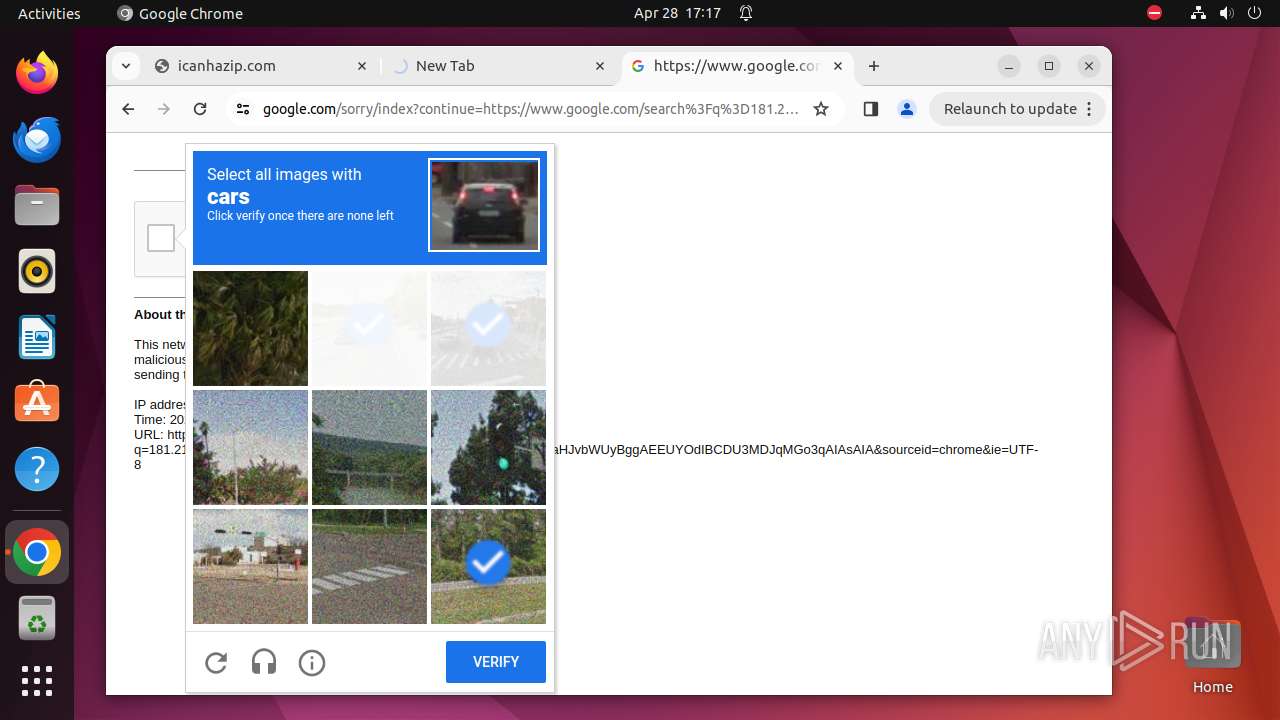This screenshot has width=1280, height=720.
Task: Open Google Chrome app menu in top bar
Action: (x=180, y=13)
